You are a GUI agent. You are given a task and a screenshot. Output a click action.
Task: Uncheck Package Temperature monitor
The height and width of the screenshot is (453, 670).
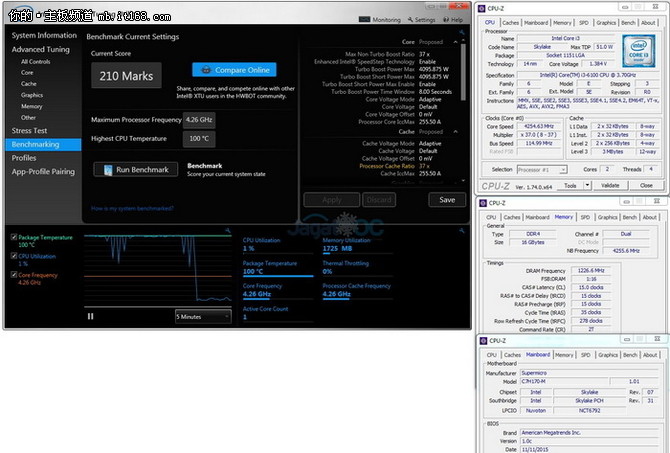[x=13, y=237]
